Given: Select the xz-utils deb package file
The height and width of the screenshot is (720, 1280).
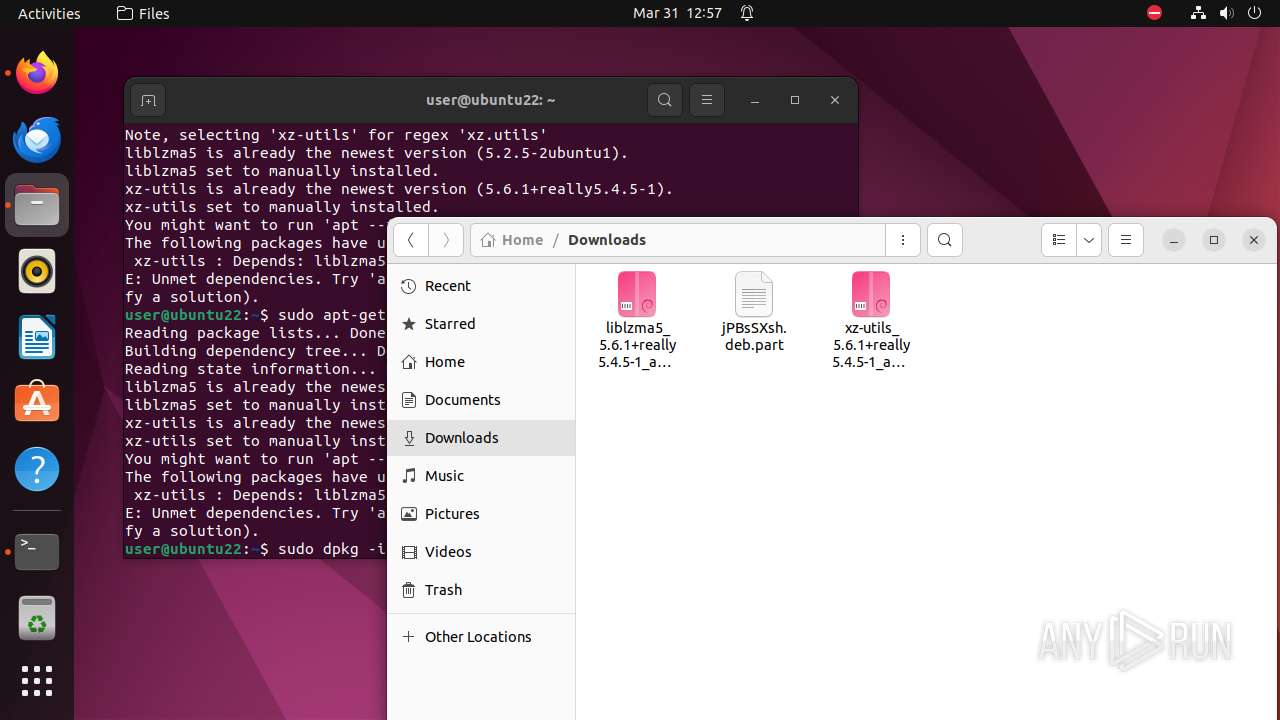Looking at the screenshot, I should (x=871, y=320).
